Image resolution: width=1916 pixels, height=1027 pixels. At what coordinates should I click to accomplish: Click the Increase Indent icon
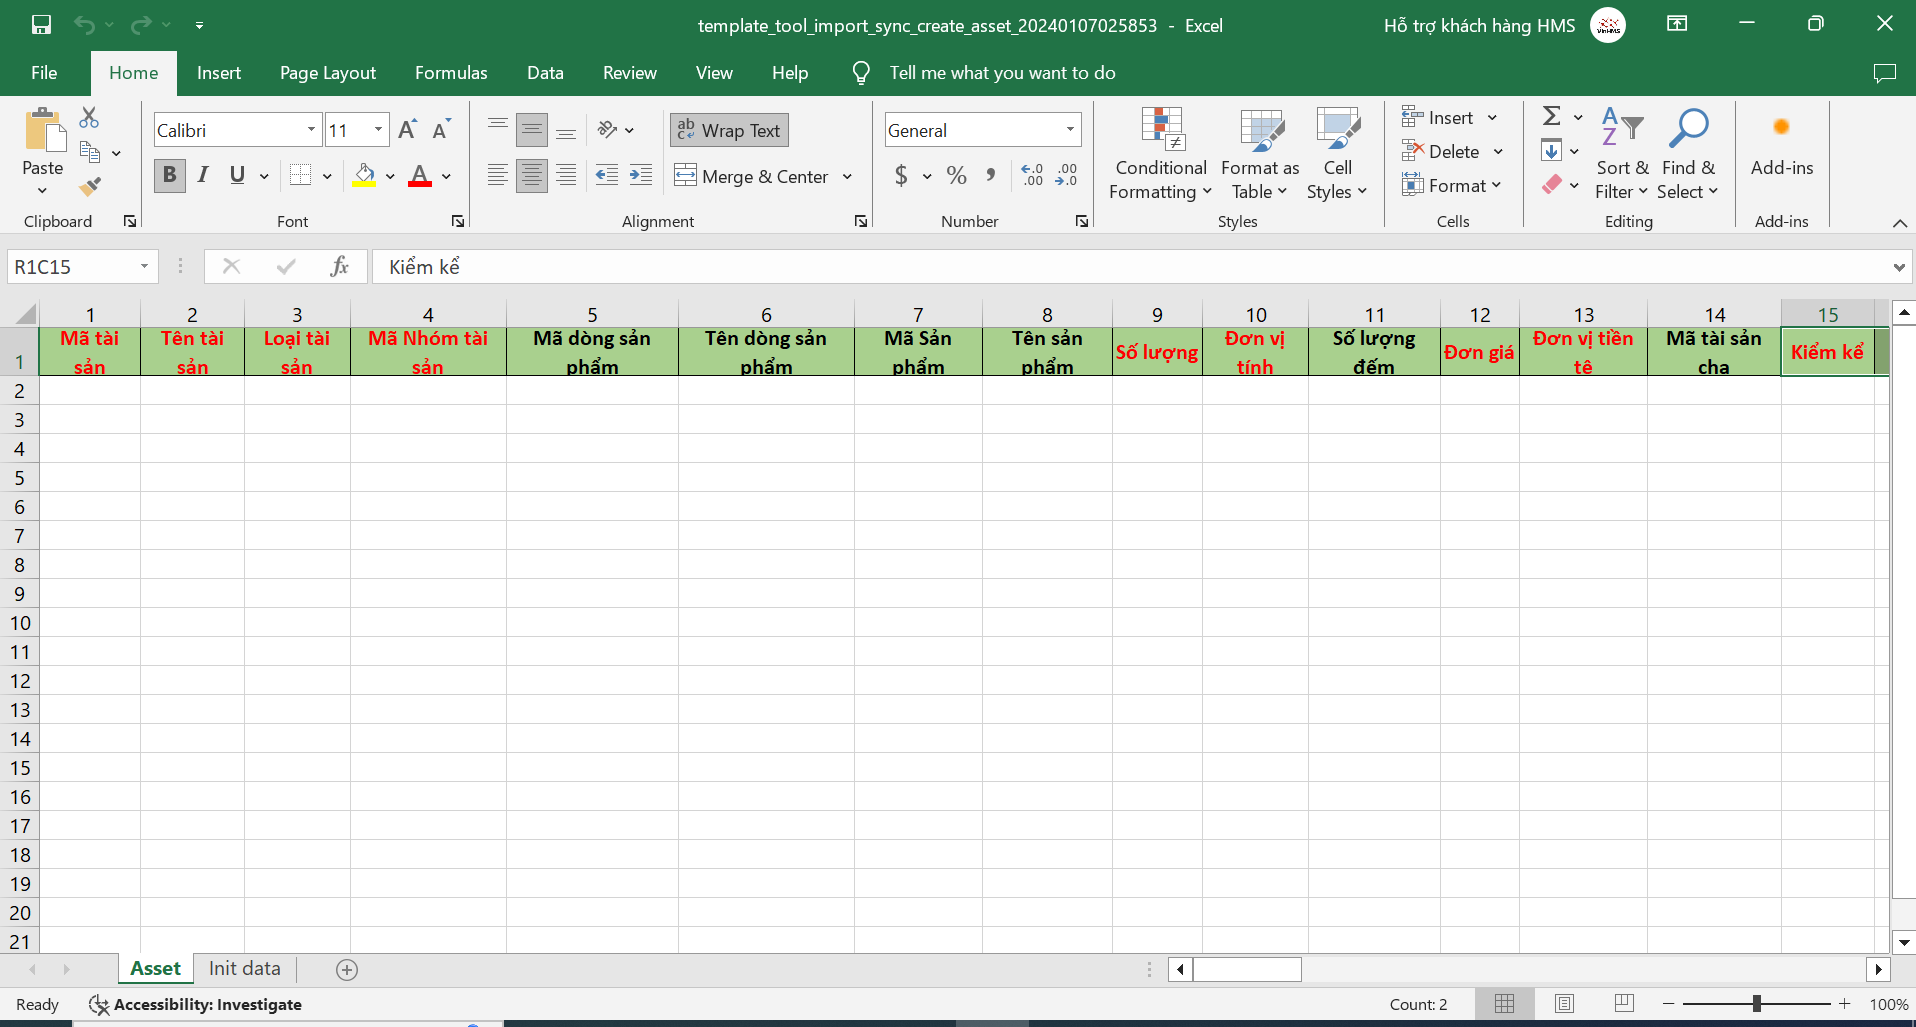pyautogui.click(x=641, y=176)
